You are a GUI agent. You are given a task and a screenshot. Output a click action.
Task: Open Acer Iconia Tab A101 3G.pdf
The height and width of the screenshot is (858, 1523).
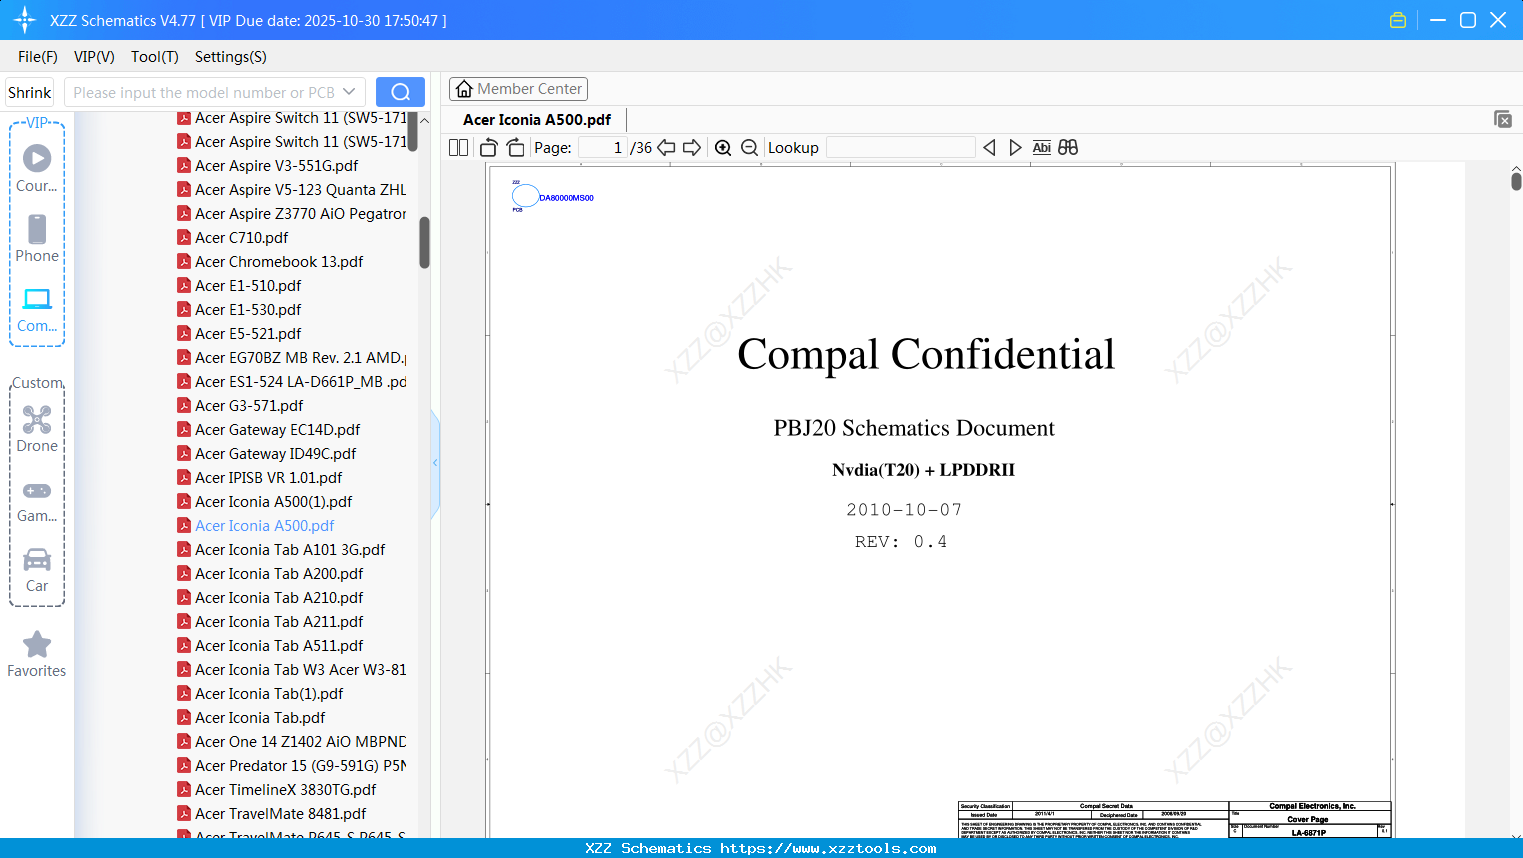[290, 549]
